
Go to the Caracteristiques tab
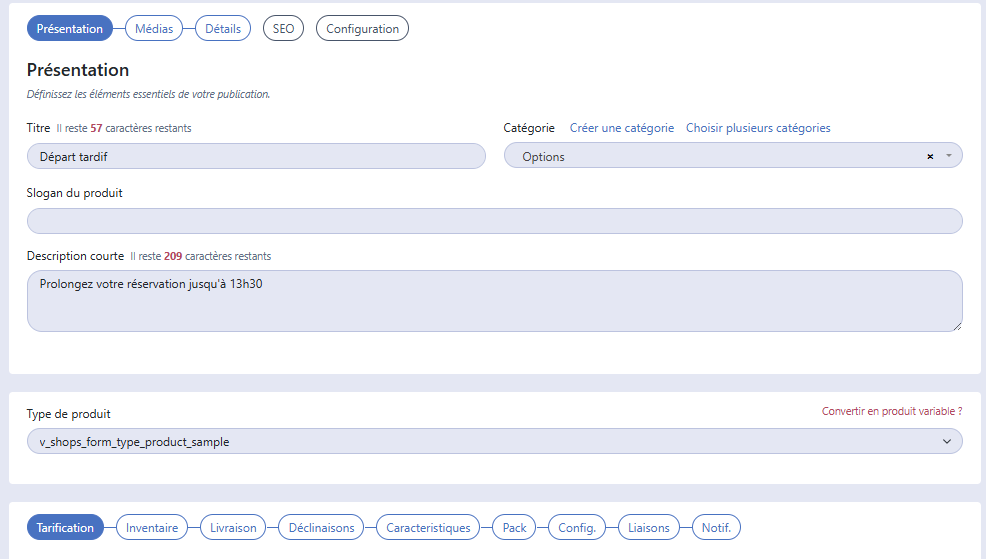tap(428, 528)
